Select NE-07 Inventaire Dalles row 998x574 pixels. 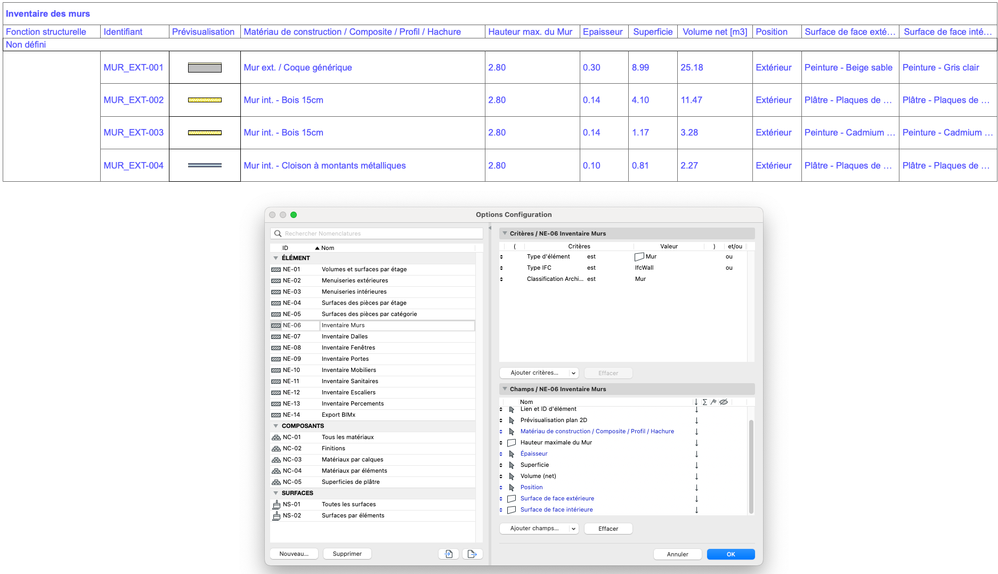coord(372,337)
